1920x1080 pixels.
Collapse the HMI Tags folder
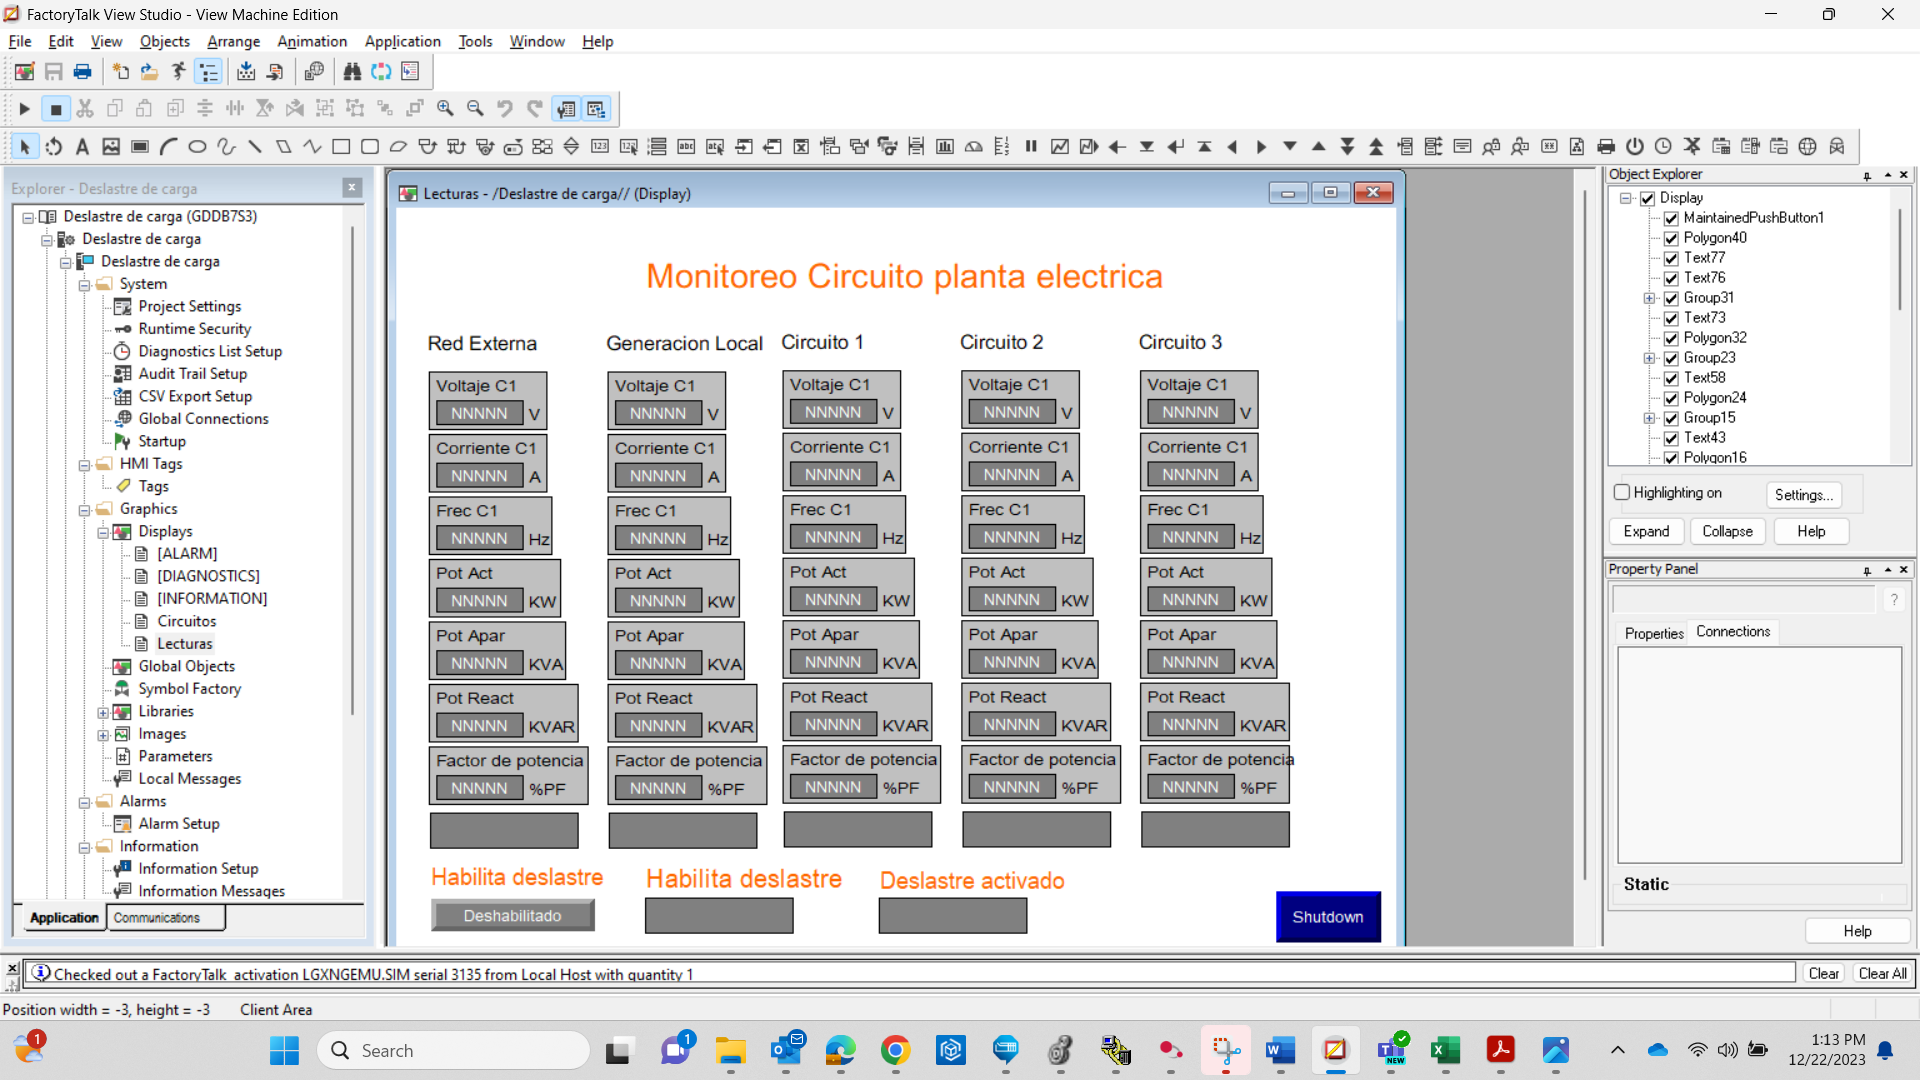pos(85,465)
